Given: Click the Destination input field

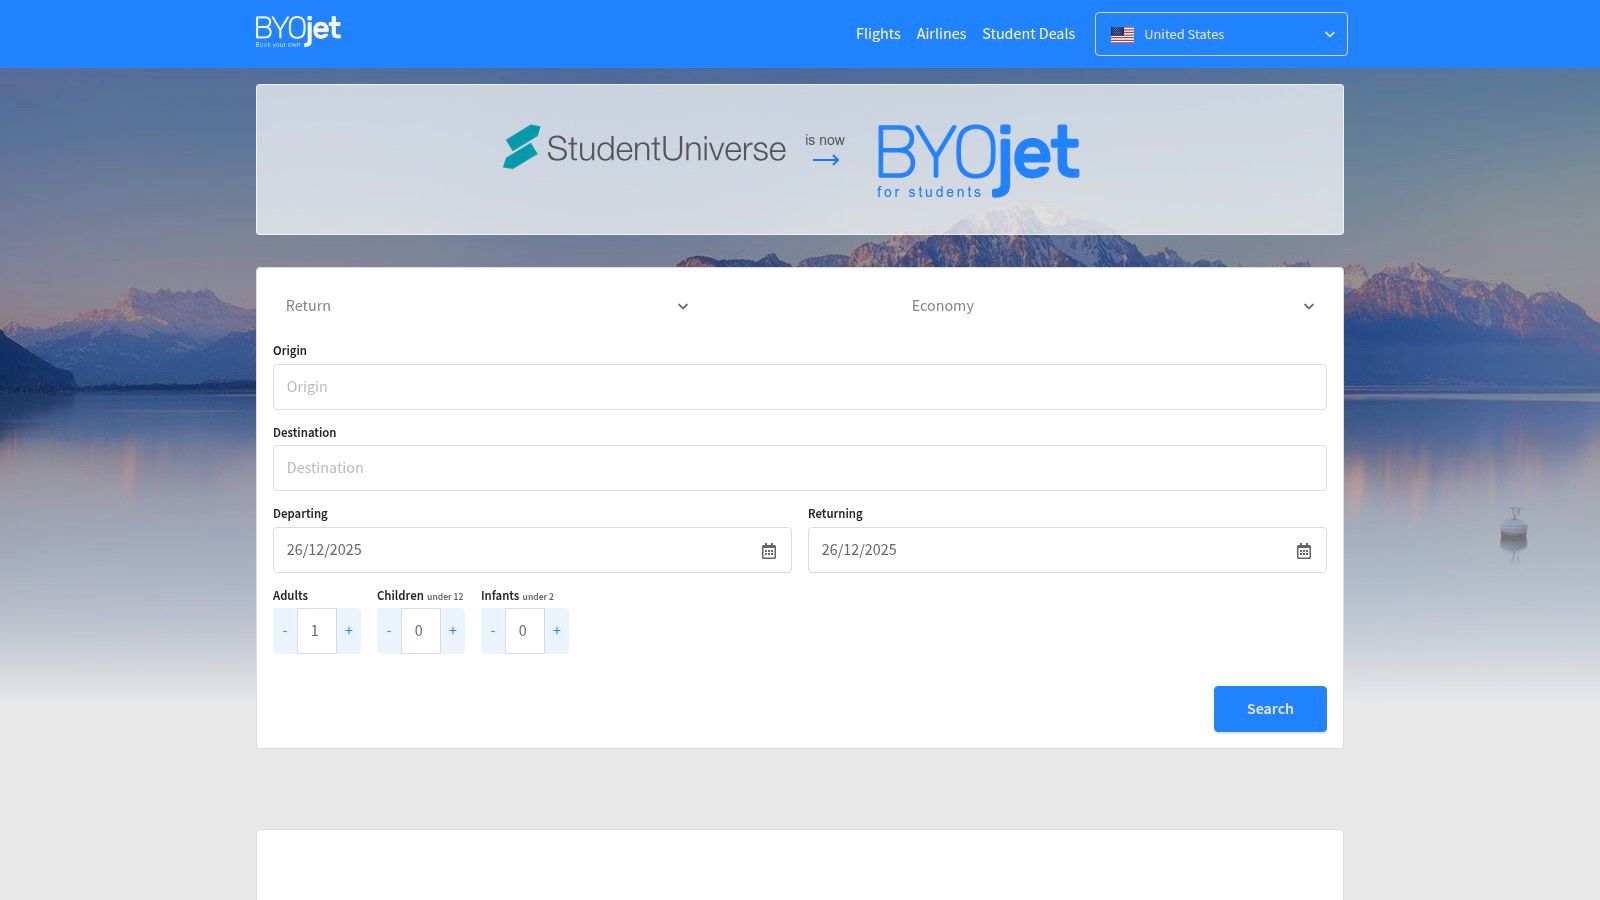Looking at the screenshot, I should [799, 467].
